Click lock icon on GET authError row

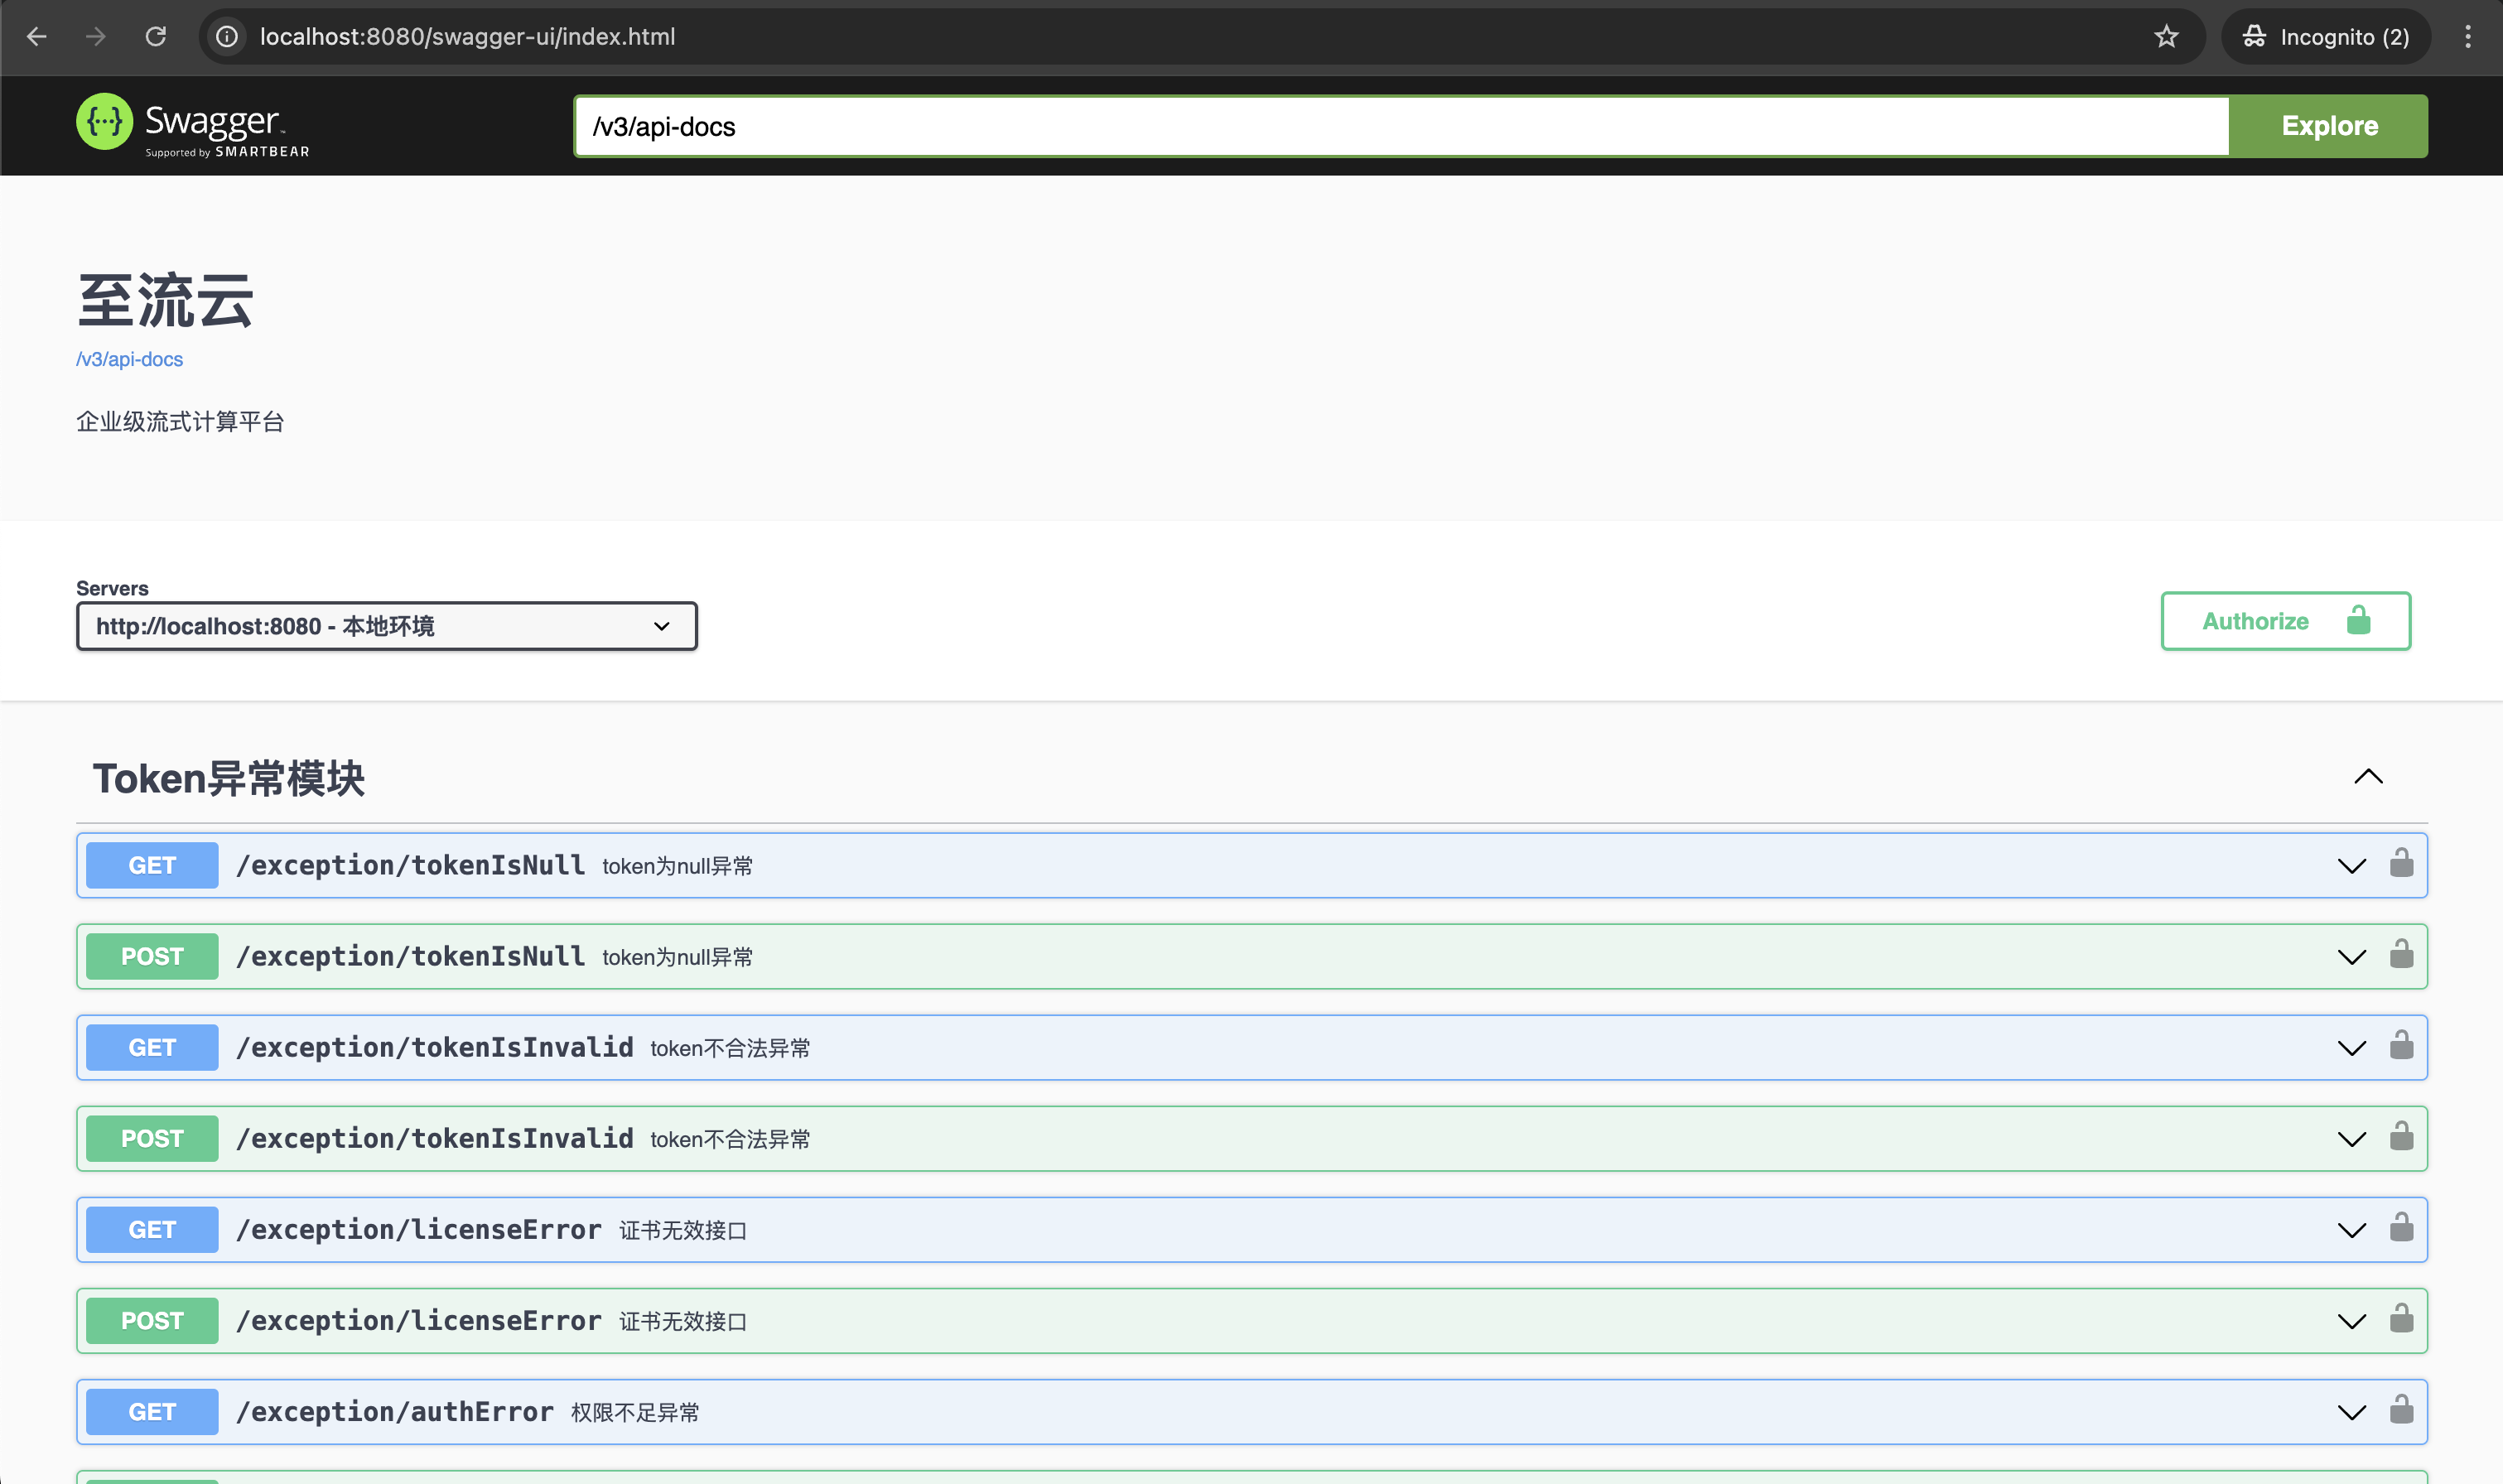(2401, 1410)
